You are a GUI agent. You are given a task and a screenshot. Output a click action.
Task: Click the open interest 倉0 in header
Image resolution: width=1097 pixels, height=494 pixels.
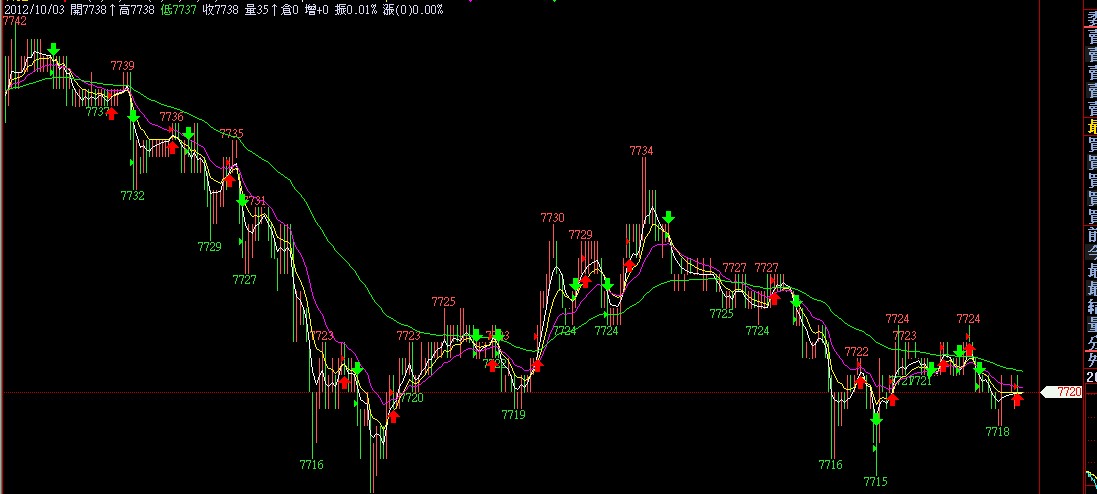(290, 10)
